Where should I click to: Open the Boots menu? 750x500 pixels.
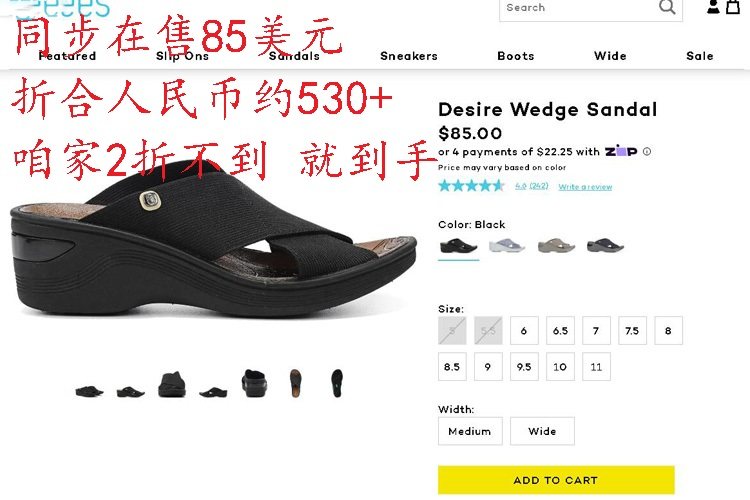pyautogui.click(x=516, y=56)
